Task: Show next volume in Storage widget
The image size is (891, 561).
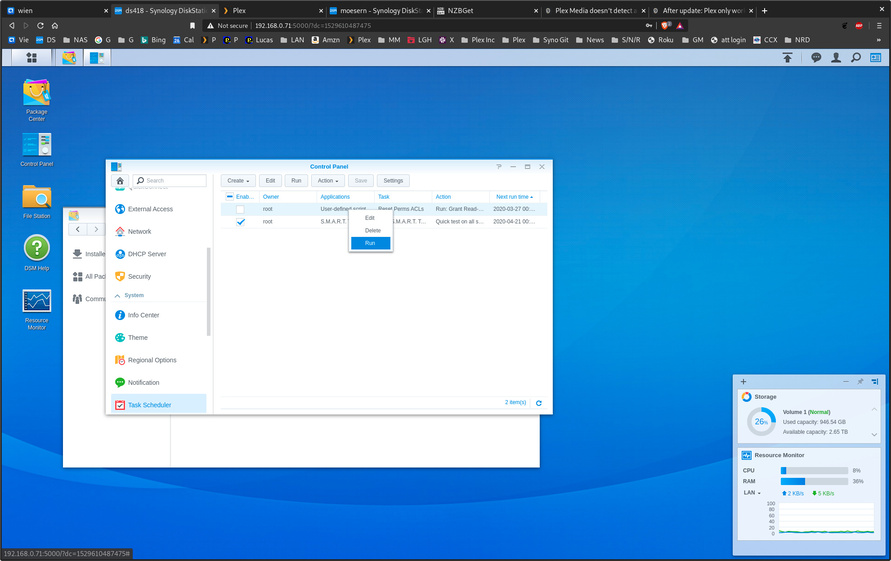Action: (874, 435)
